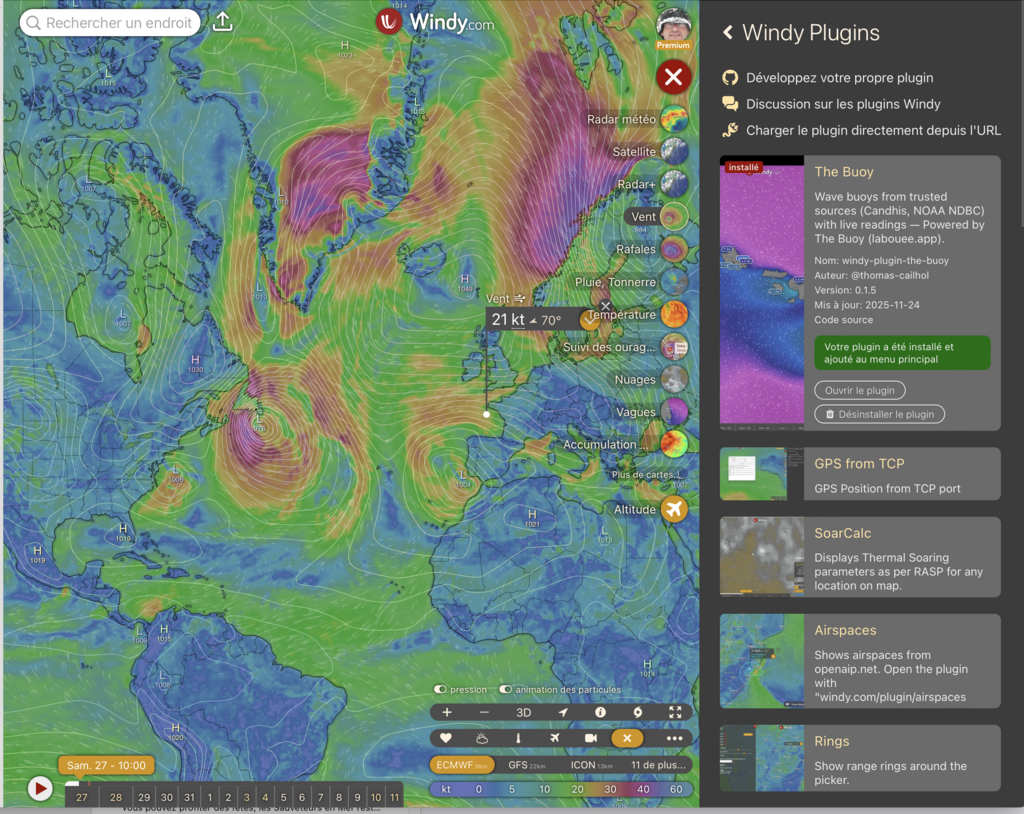Open the three-dots more options menu

(673, 738)
